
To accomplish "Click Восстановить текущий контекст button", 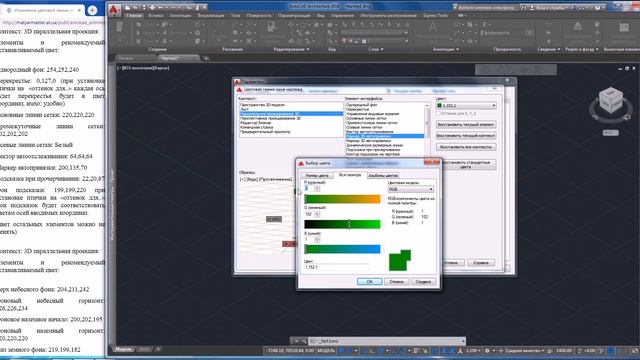I will (x=466, y=136).
